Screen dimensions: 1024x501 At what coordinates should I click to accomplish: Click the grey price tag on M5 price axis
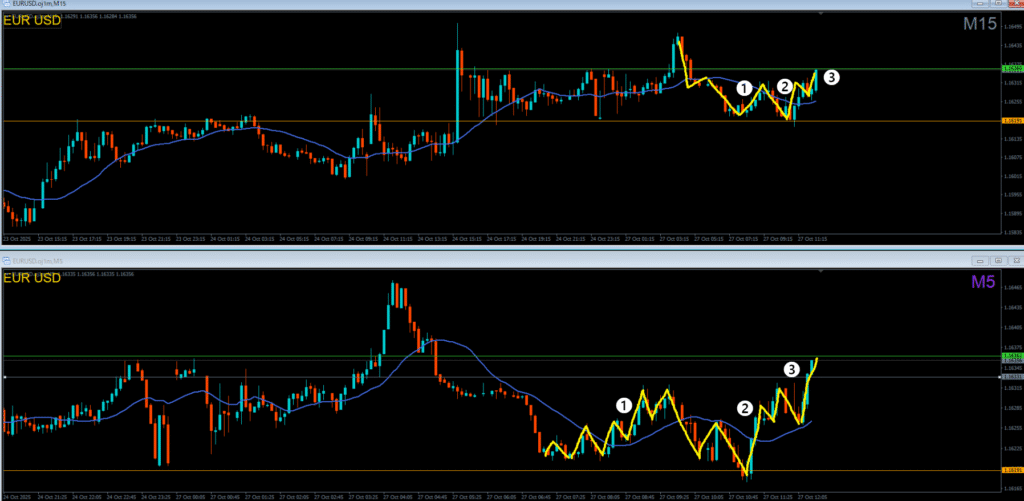1010,377
